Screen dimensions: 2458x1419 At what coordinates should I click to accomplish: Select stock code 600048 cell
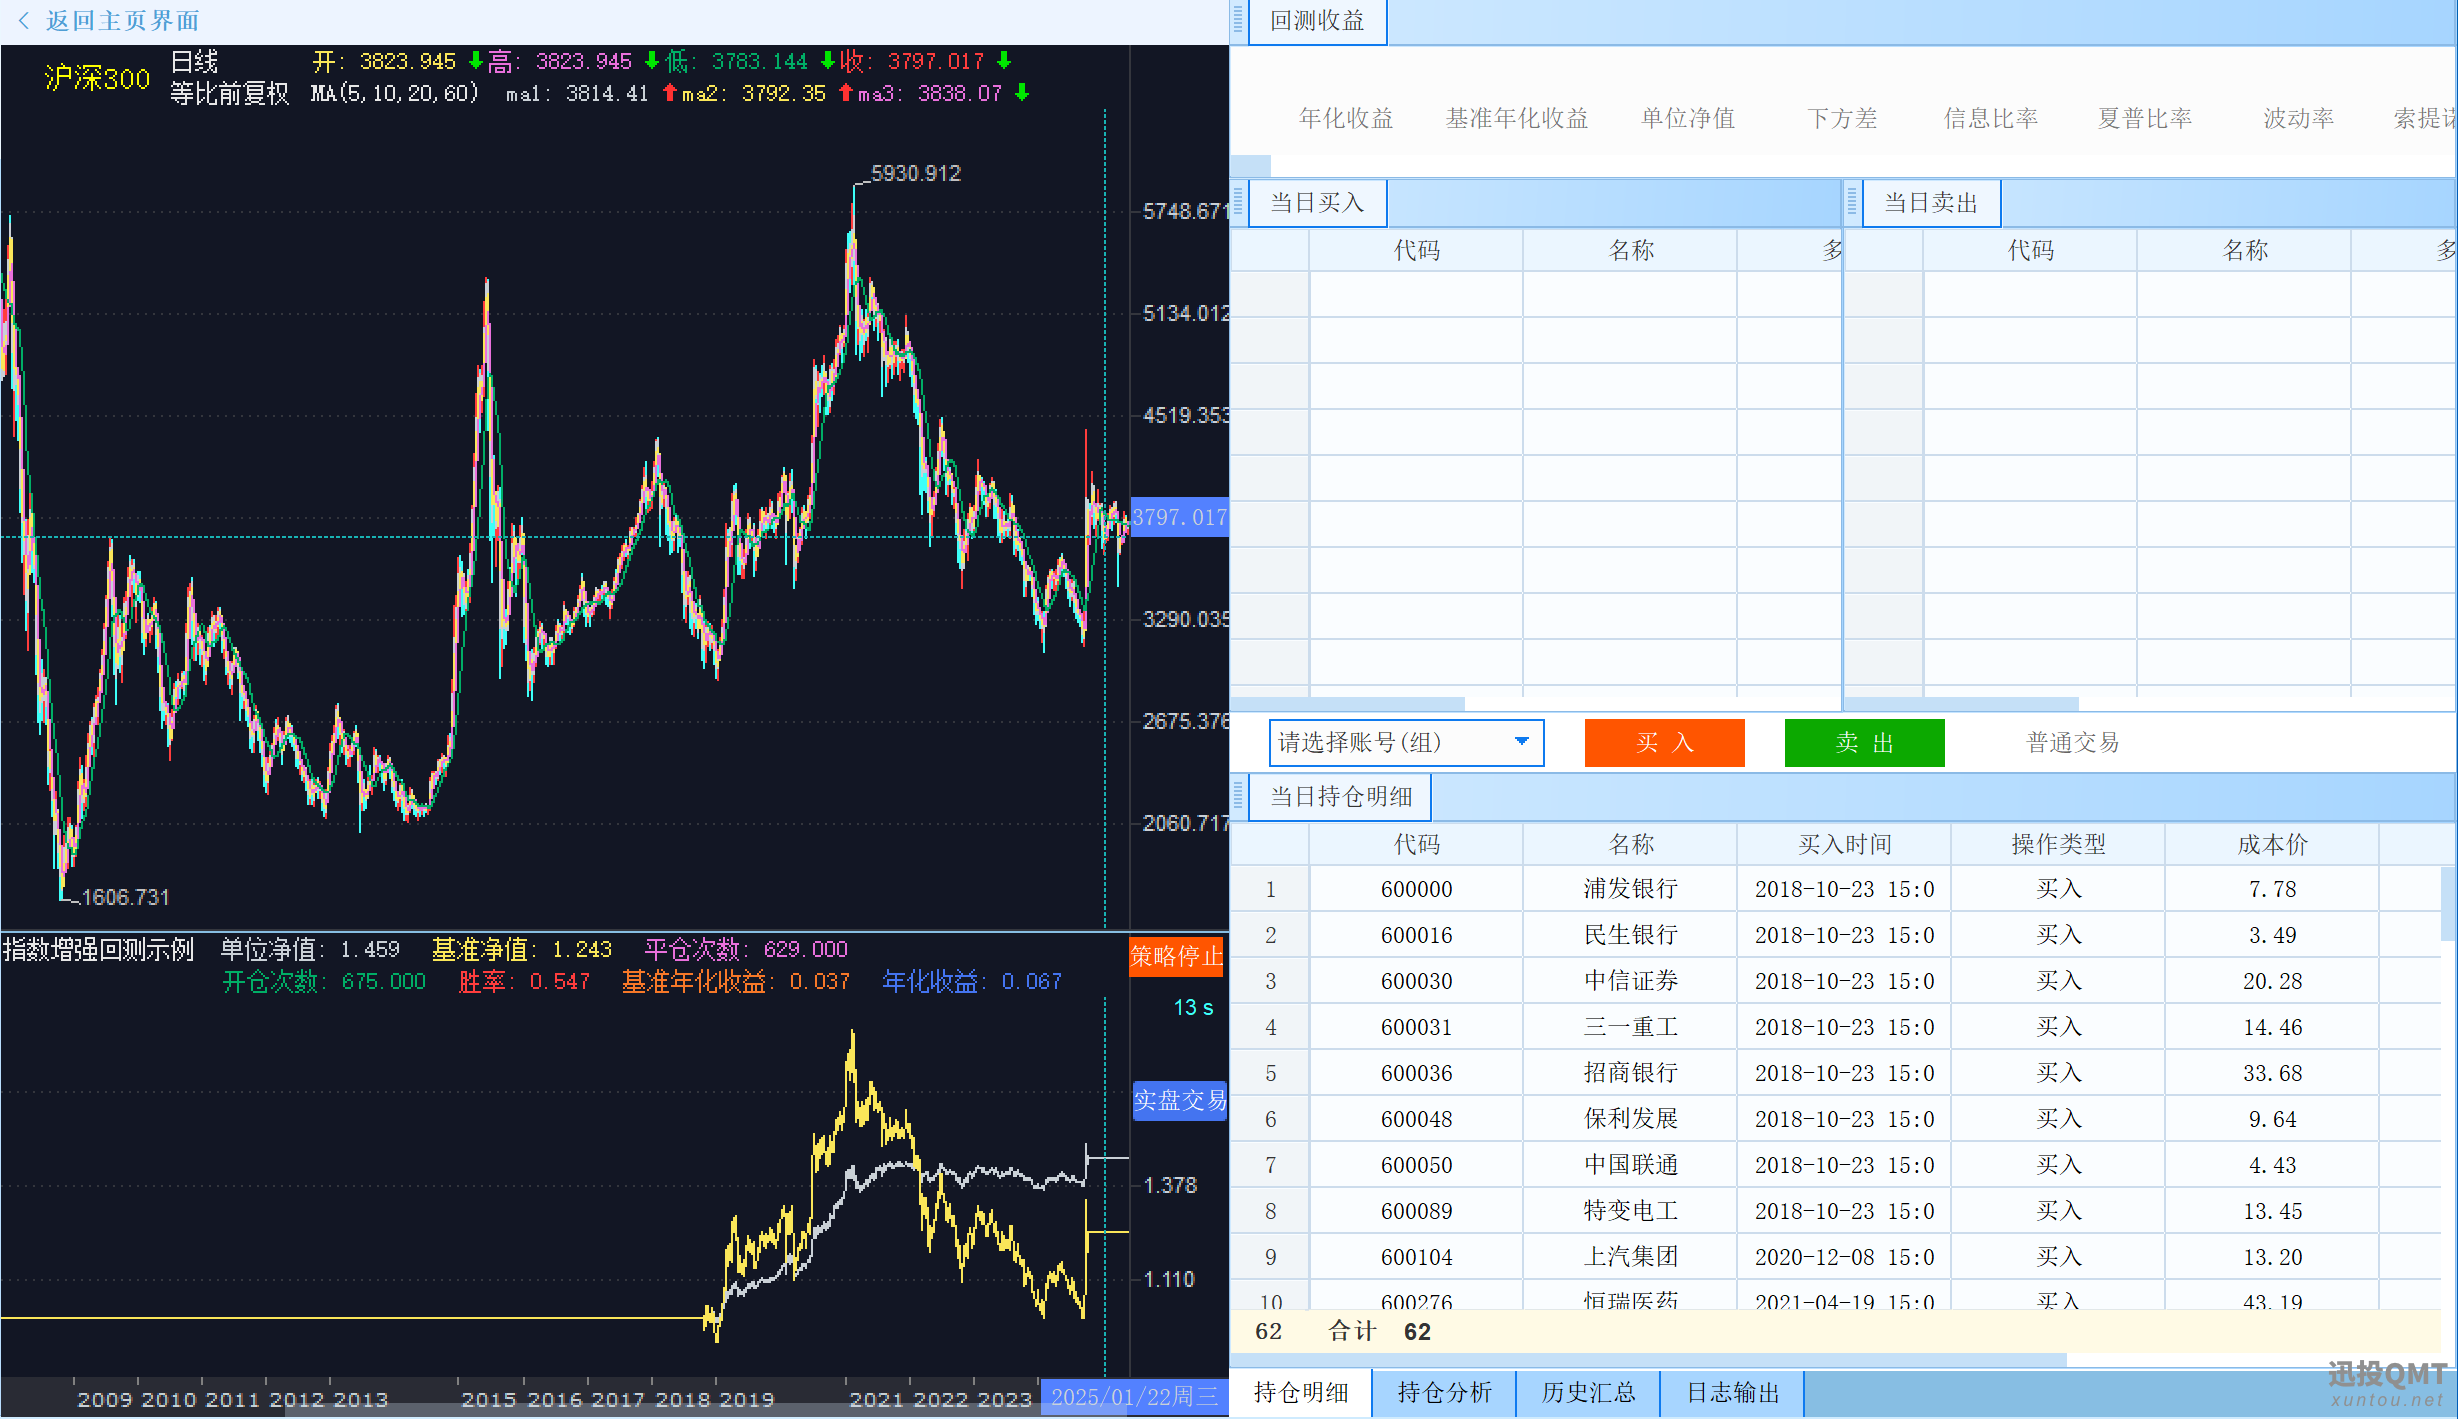click(1417, 1119)
